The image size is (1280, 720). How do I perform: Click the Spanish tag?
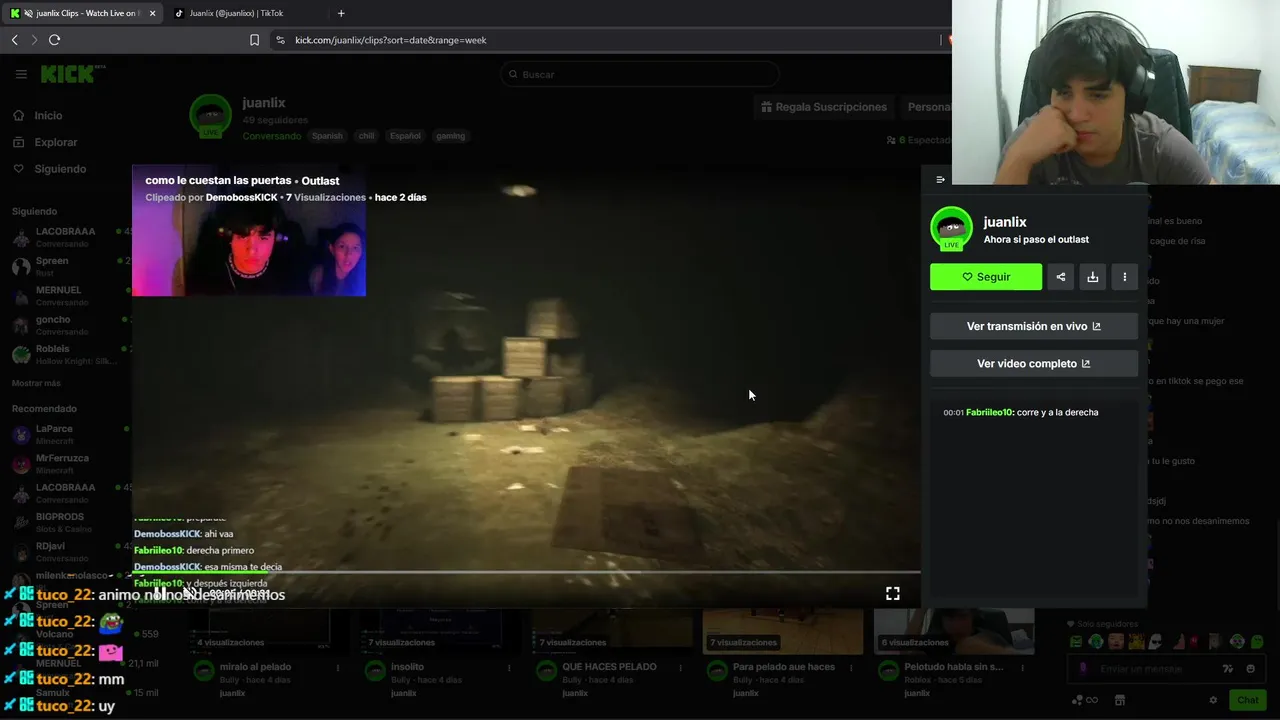click(x=327, y=136)
